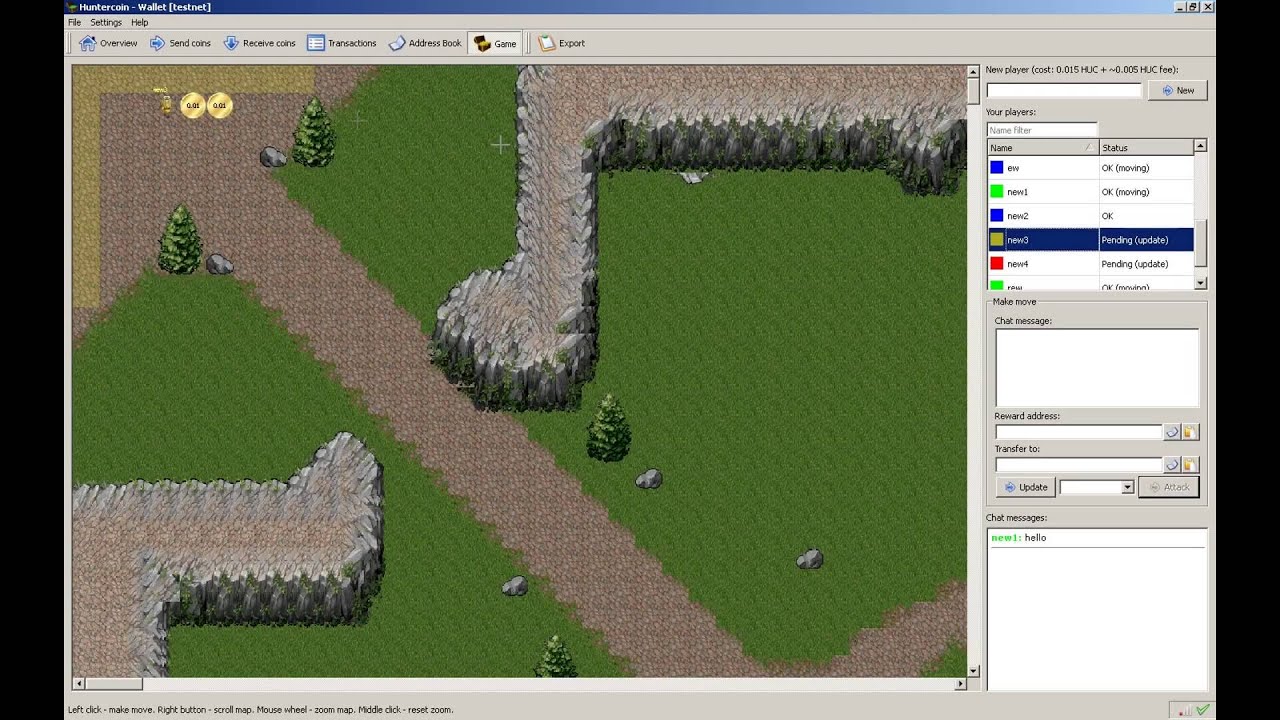This screenshot has height=720, width=1280.
Task: Open address book for Transfer to
Action: (1171, 465)
